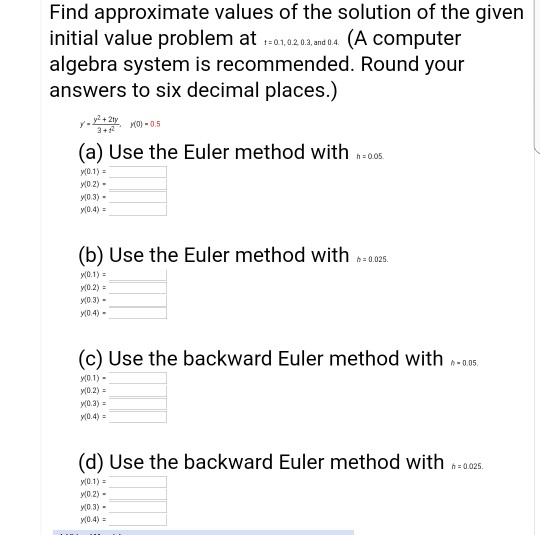540x535 pixels.
Task: Click the y(0.2) field under part (d)
Action: tap(138, 494)
